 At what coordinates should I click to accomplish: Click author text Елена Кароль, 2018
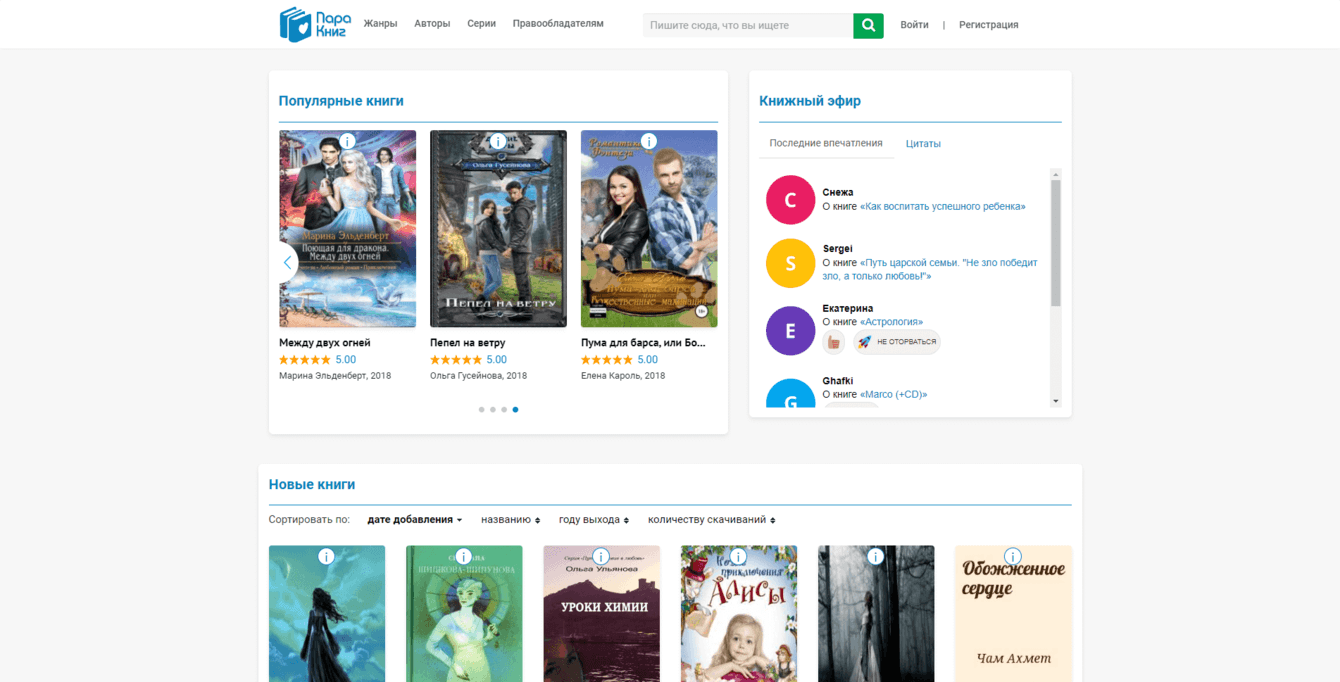tap(623, 376)
